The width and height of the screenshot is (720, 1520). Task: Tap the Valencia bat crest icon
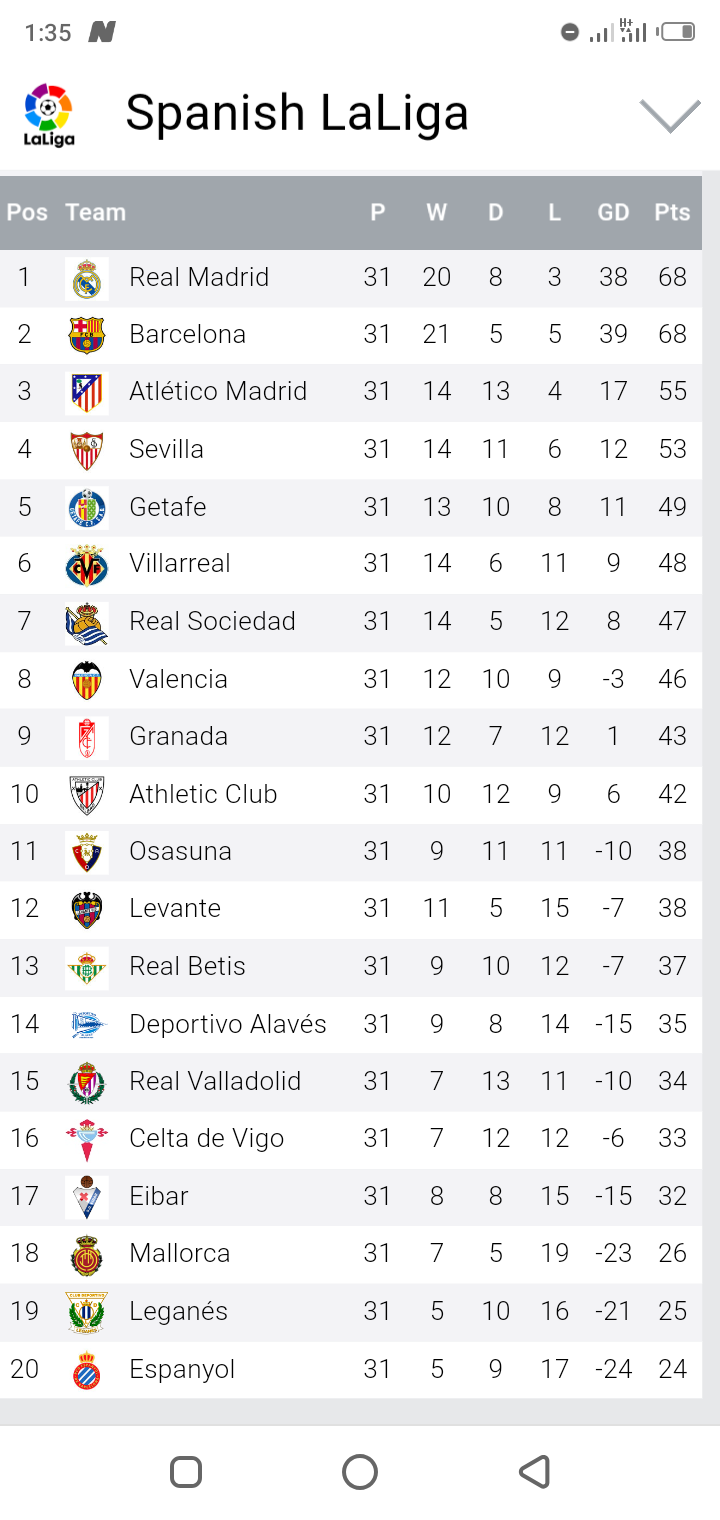coord(87,680)
